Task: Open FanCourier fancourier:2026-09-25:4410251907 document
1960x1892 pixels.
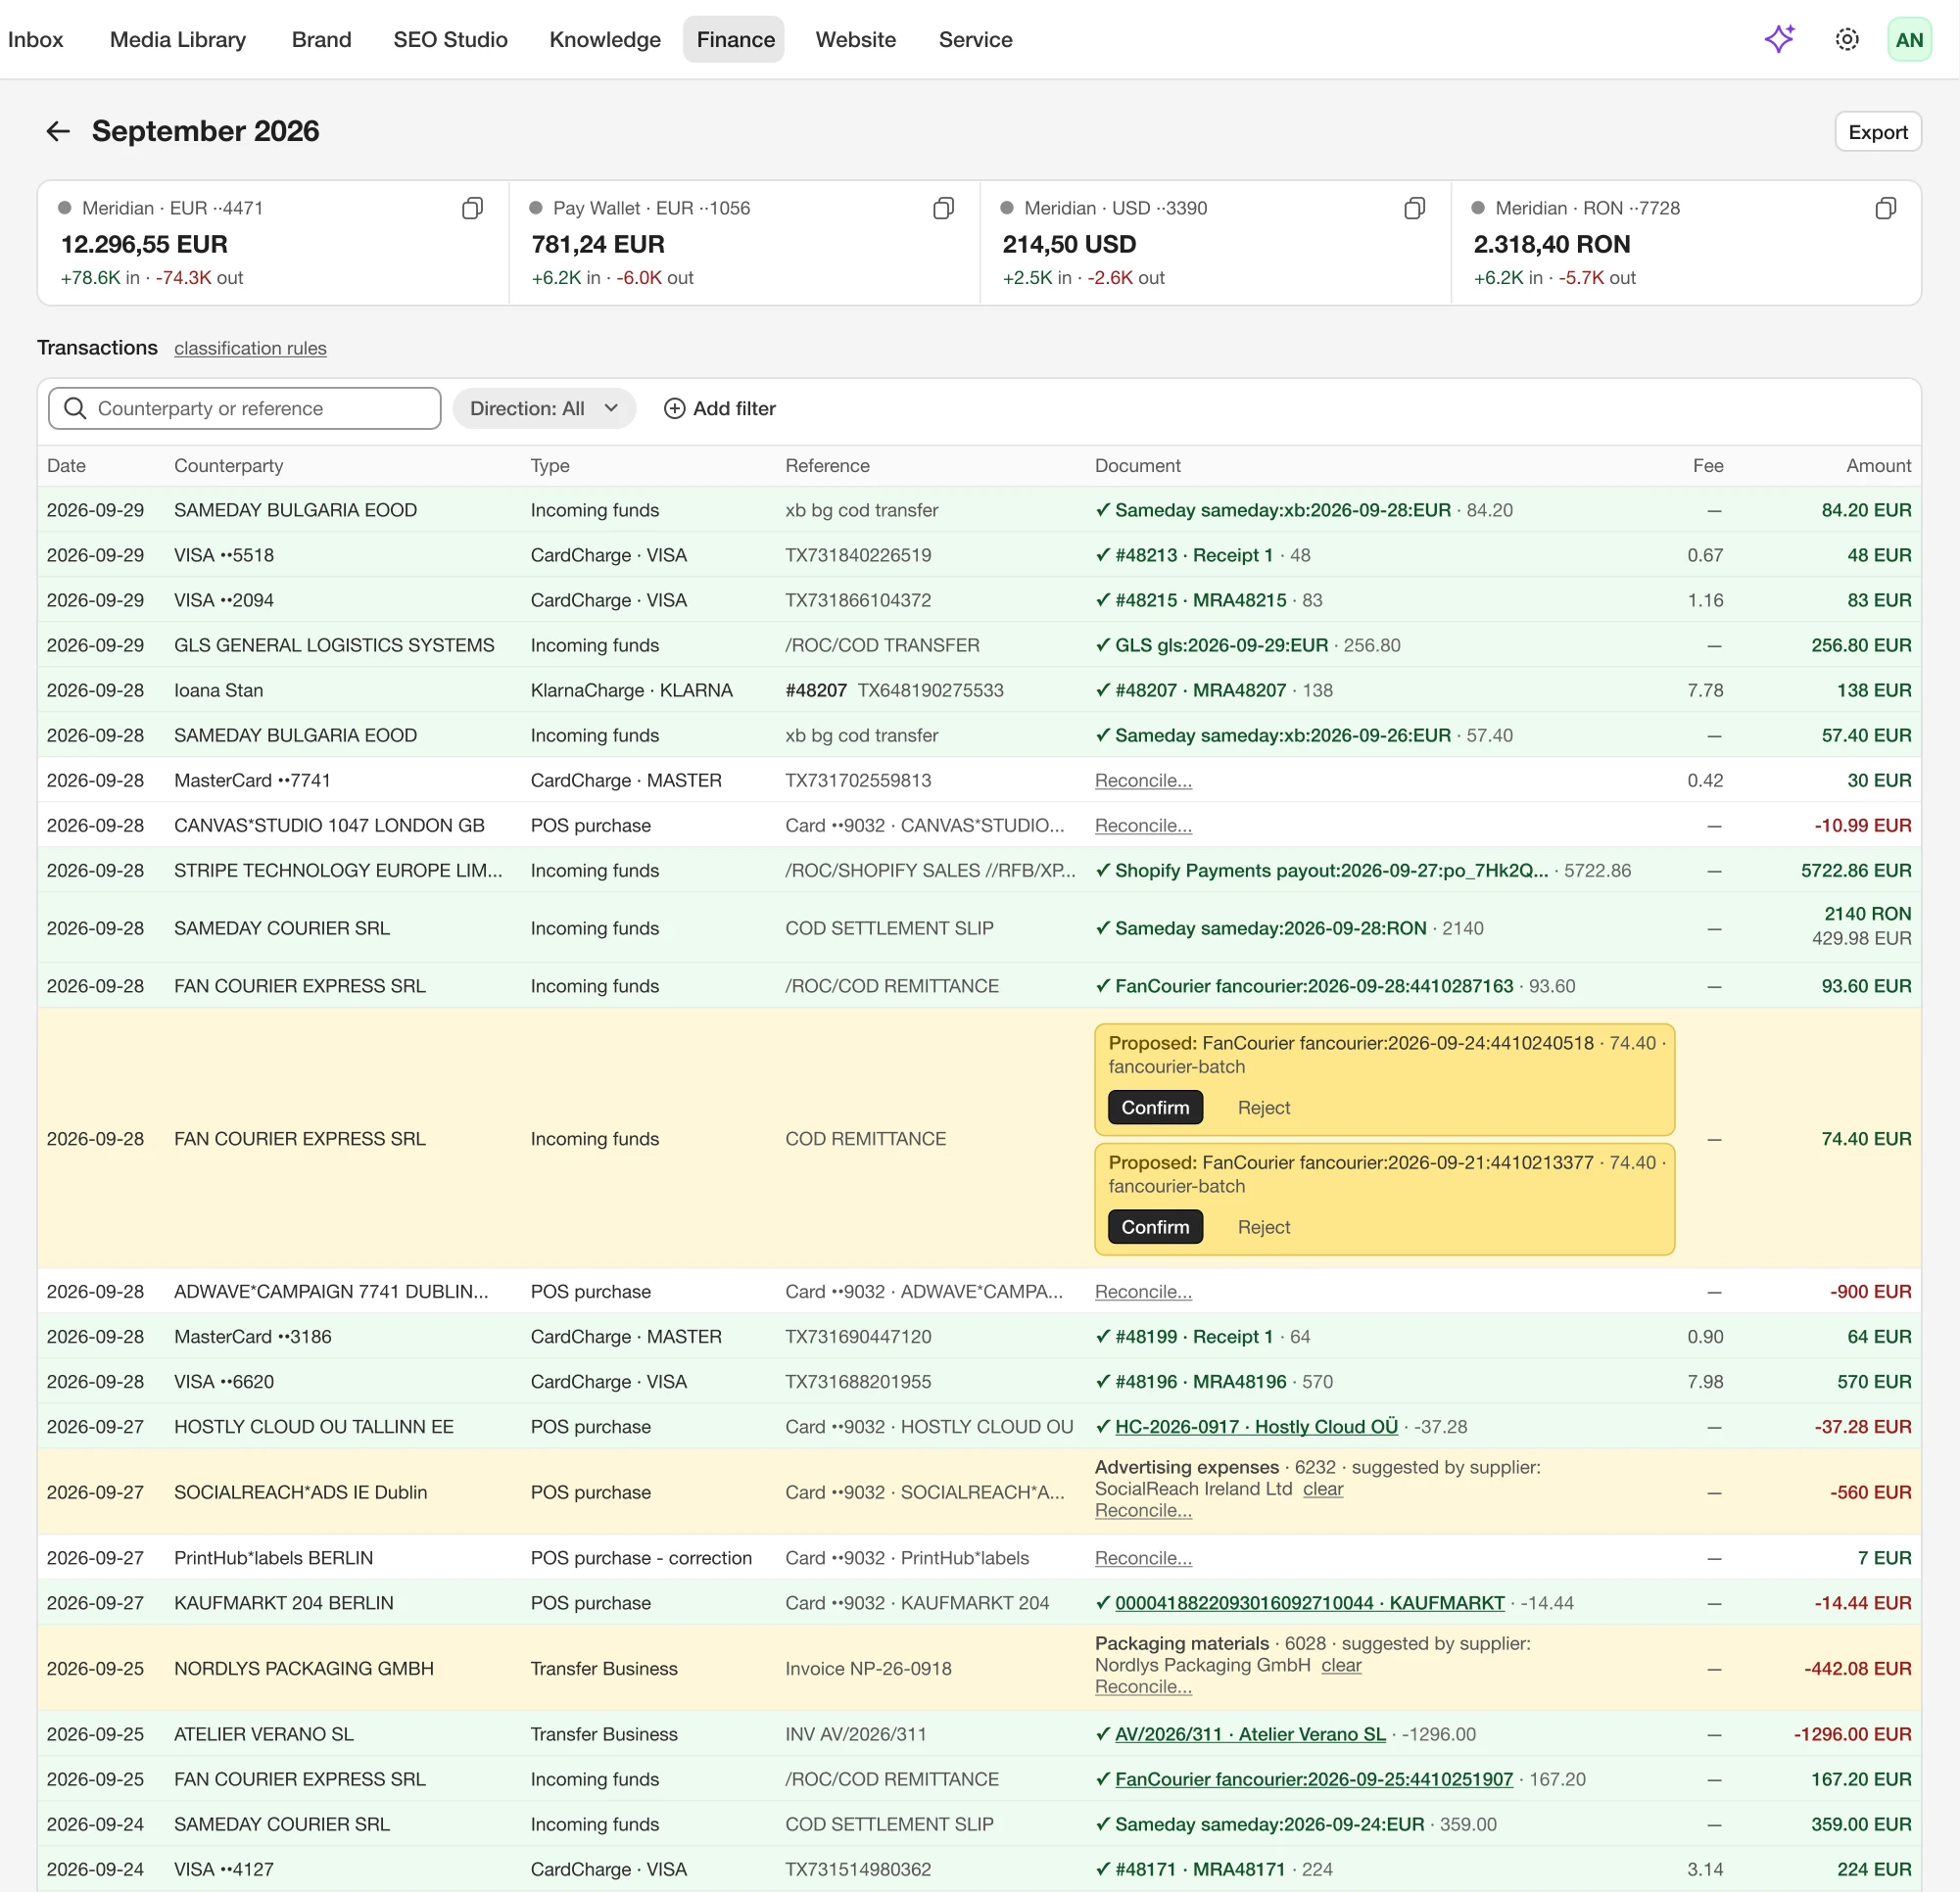Action: click(1314, 1779)
